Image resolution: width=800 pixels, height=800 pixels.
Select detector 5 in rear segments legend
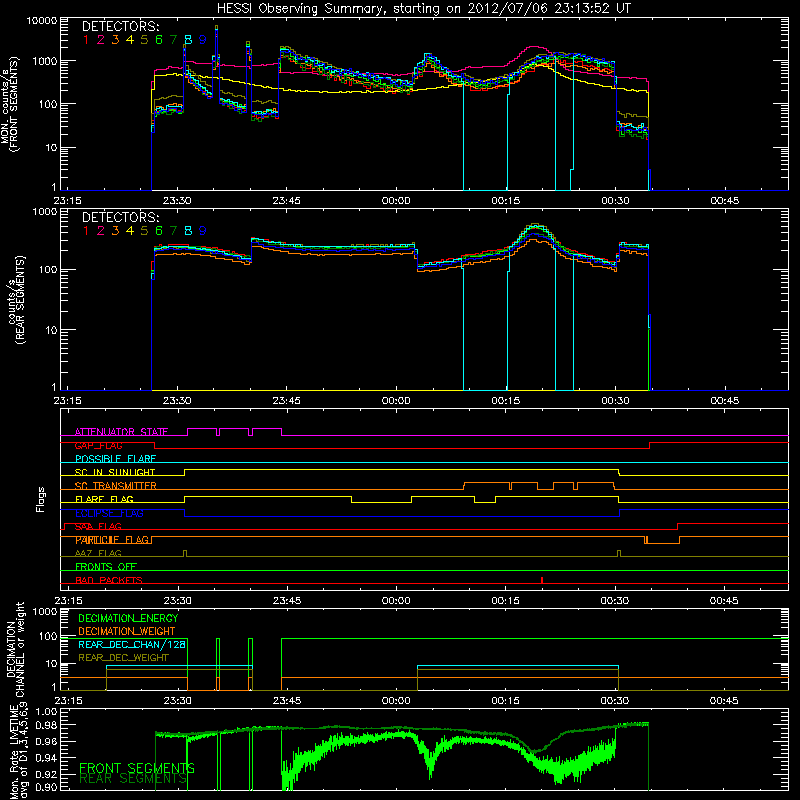pos(144,231)
